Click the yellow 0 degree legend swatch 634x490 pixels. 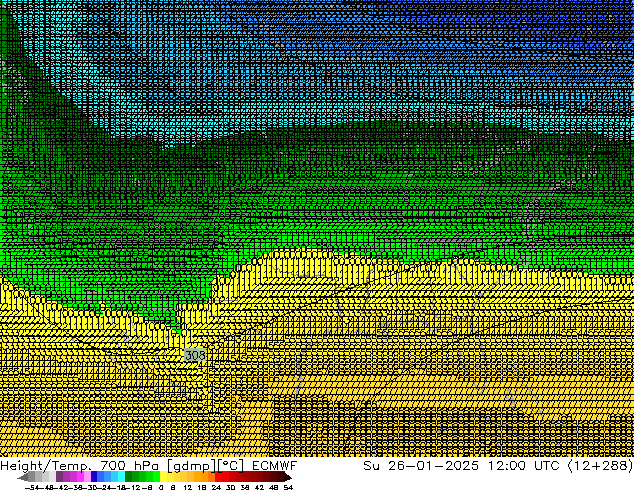pyautogui.click(x=163, y=477)
